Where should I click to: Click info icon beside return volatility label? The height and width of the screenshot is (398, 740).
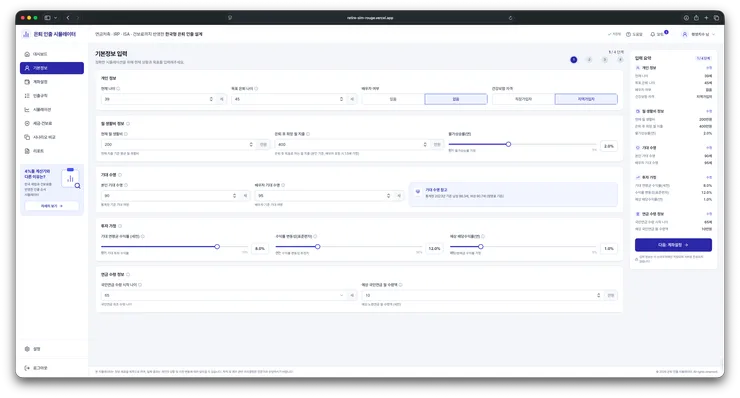point(315,236)
